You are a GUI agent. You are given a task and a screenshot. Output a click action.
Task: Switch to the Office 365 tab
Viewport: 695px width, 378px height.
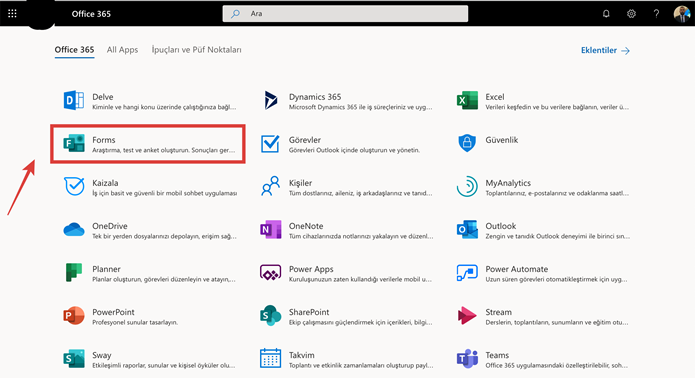point(74,50)
